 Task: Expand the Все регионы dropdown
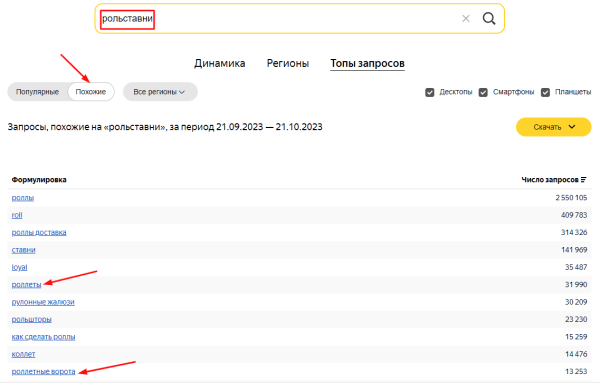tap(160, 92)
